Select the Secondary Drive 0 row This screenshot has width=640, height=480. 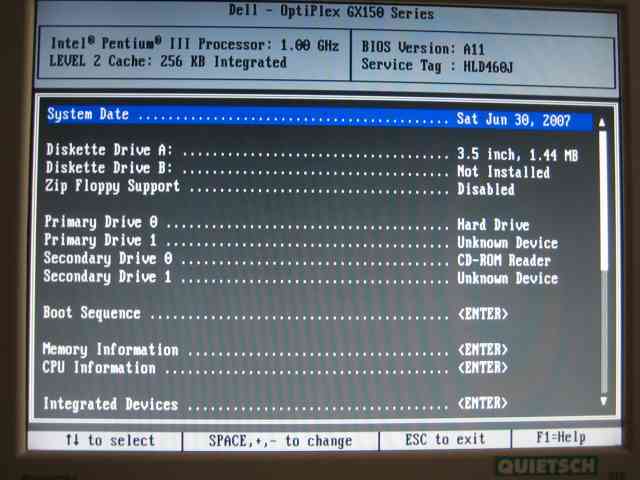click(297, 259)
